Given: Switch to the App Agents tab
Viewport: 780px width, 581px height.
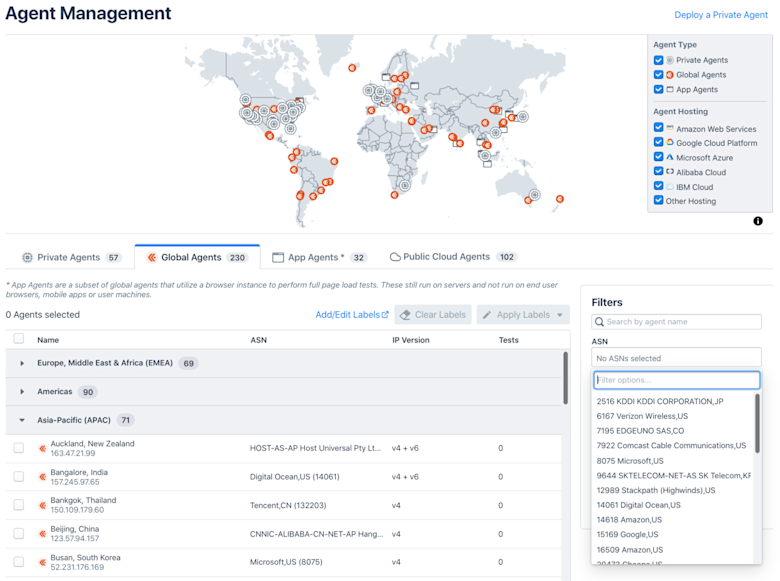Looking at the screenshot, I should point(319,257).
